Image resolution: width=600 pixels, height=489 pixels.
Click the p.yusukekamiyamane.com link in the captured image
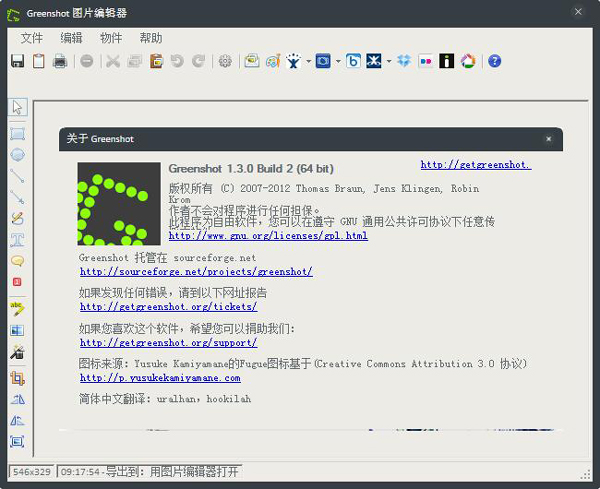point(160,378)
